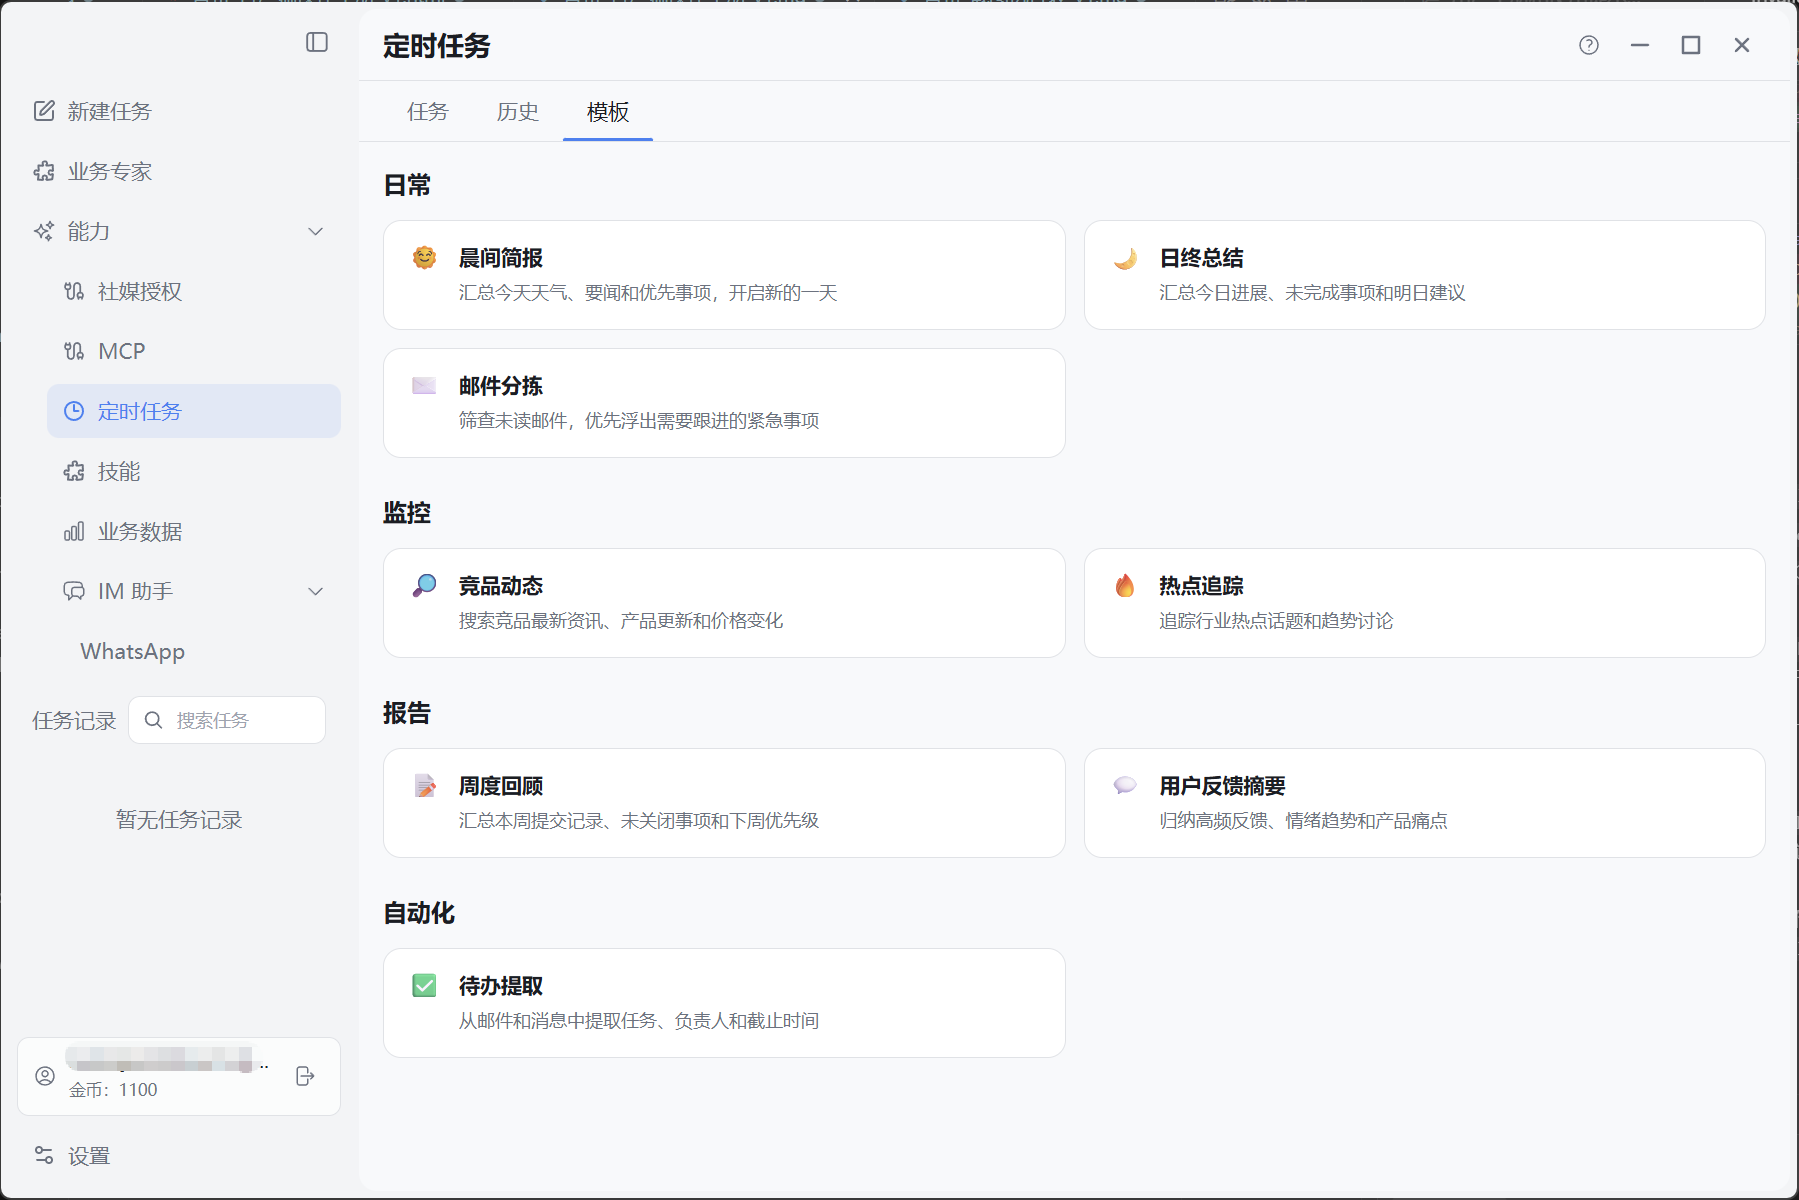Screen dimensions: 1799x1200
Task: Choose the 日终总结 template title
Action: coord(1202,258)
